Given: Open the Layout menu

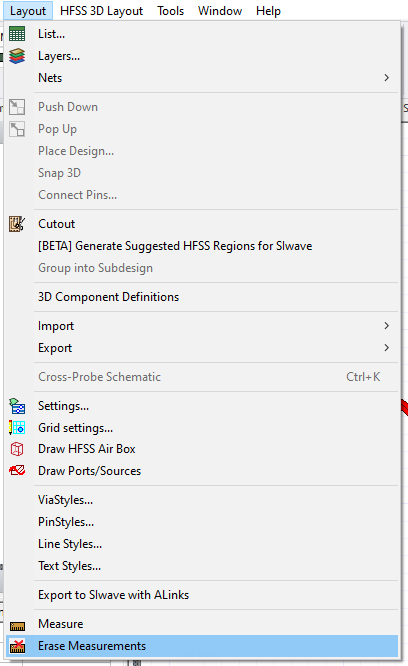Looking at the screenshot, I should (x=28, y=11).
